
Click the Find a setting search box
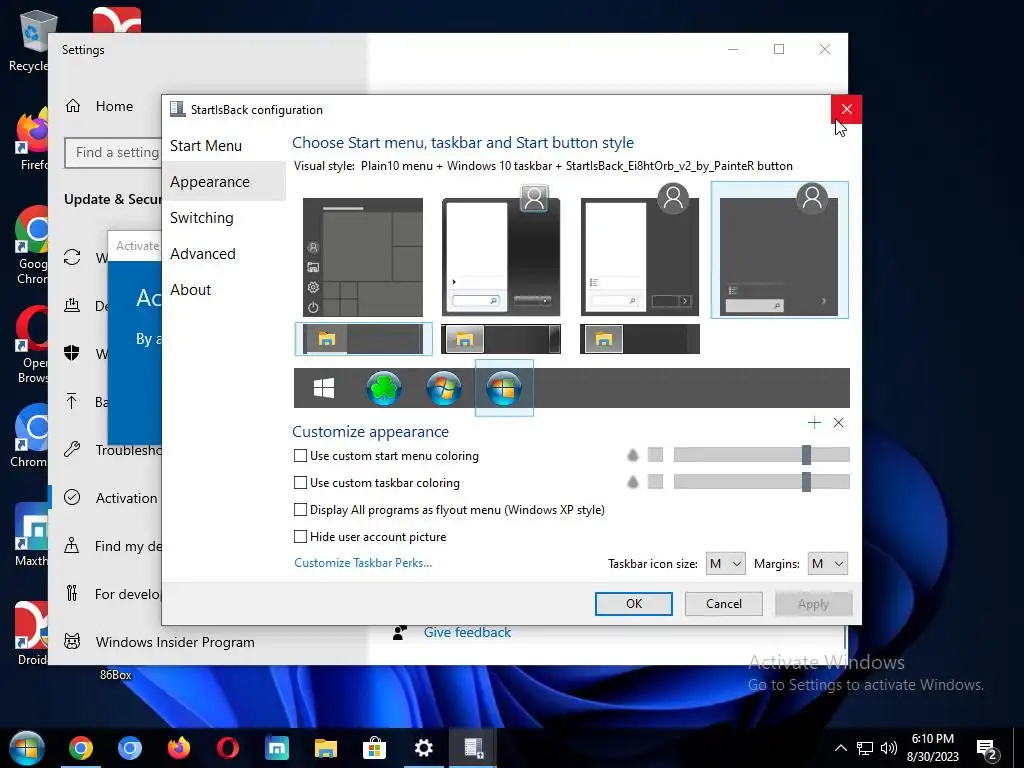(x=113, y=152)
